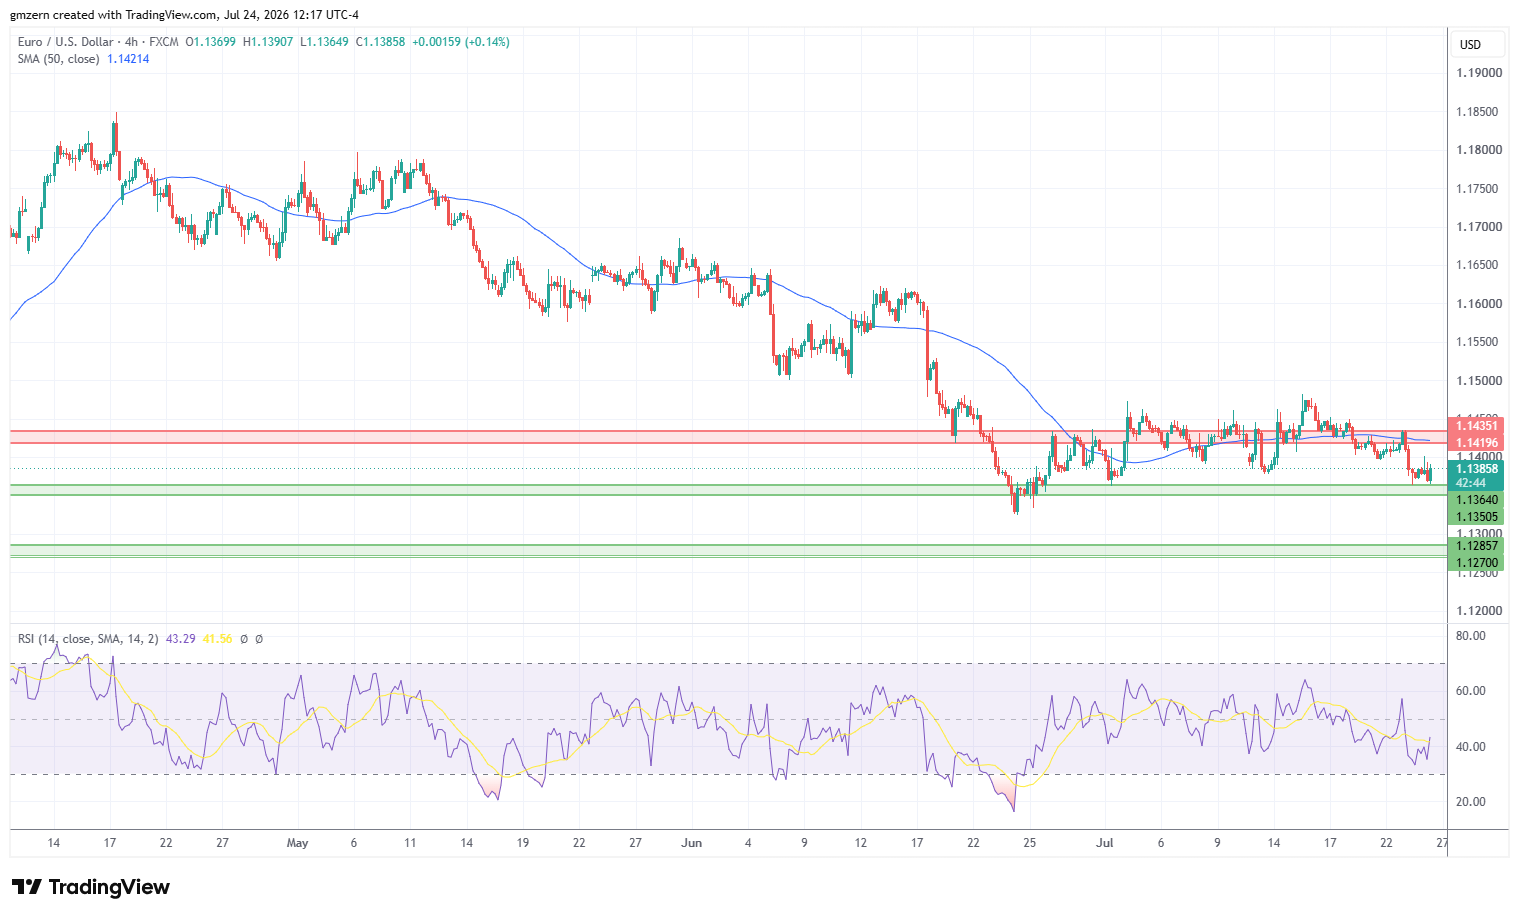The image size is (1519, 917).
Task: Click the RSI scale value 80.00
Action: tap(1471, 636)
